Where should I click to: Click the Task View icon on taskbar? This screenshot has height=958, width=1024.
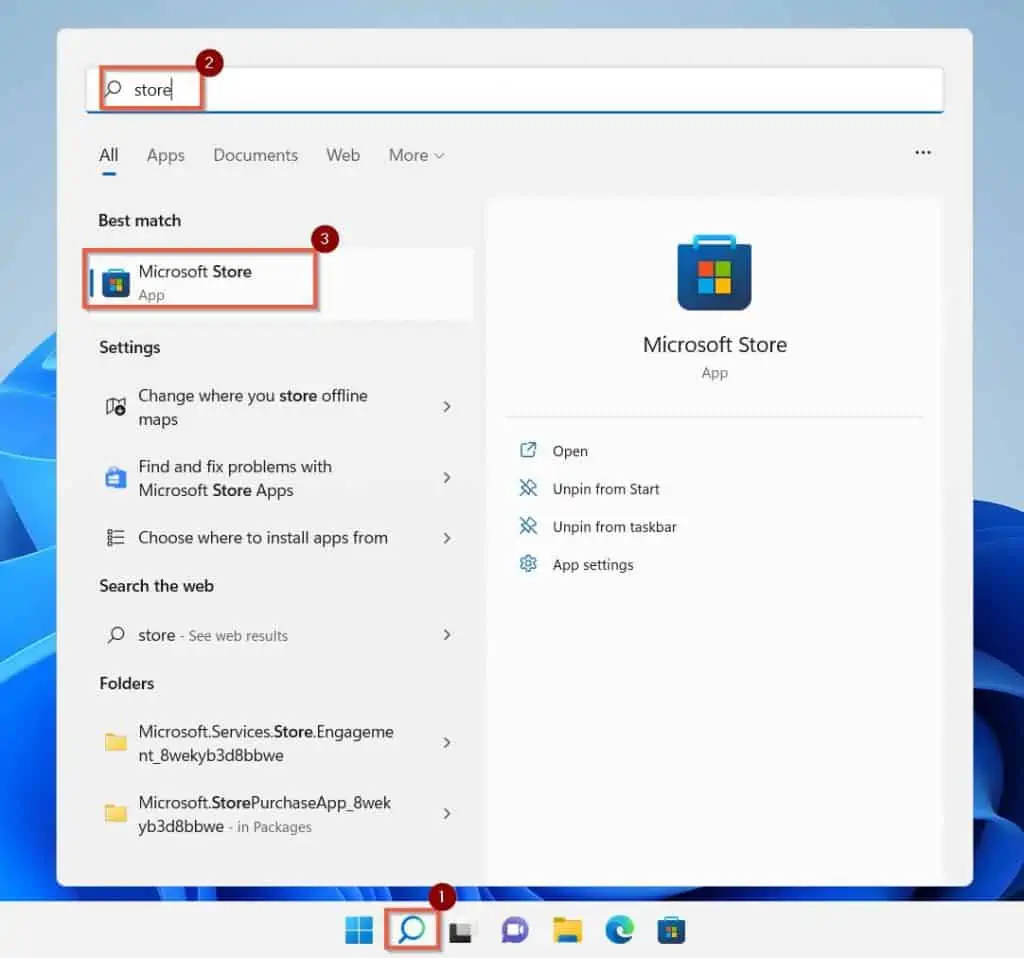tap(463, 930)
